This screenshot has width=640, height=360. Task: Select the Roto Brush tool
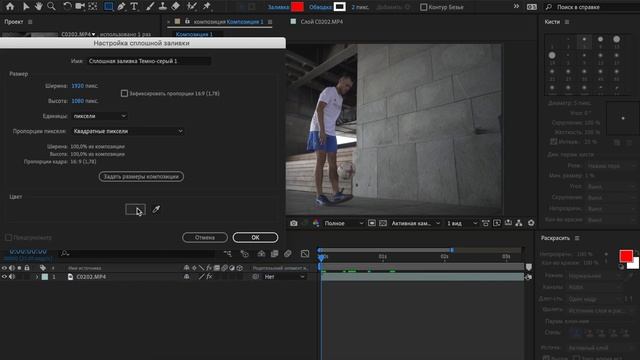(191, 6)
